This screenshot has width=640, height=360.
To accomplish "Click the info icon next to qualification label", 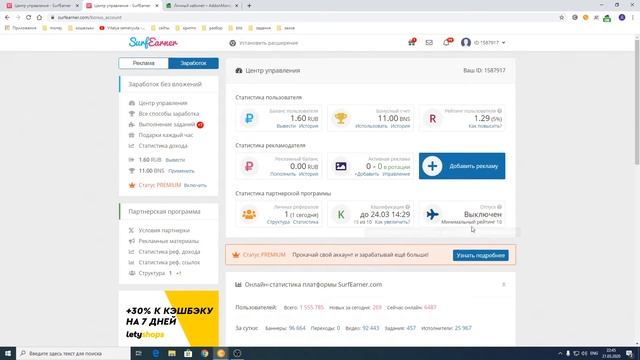I will coord(408,207).
